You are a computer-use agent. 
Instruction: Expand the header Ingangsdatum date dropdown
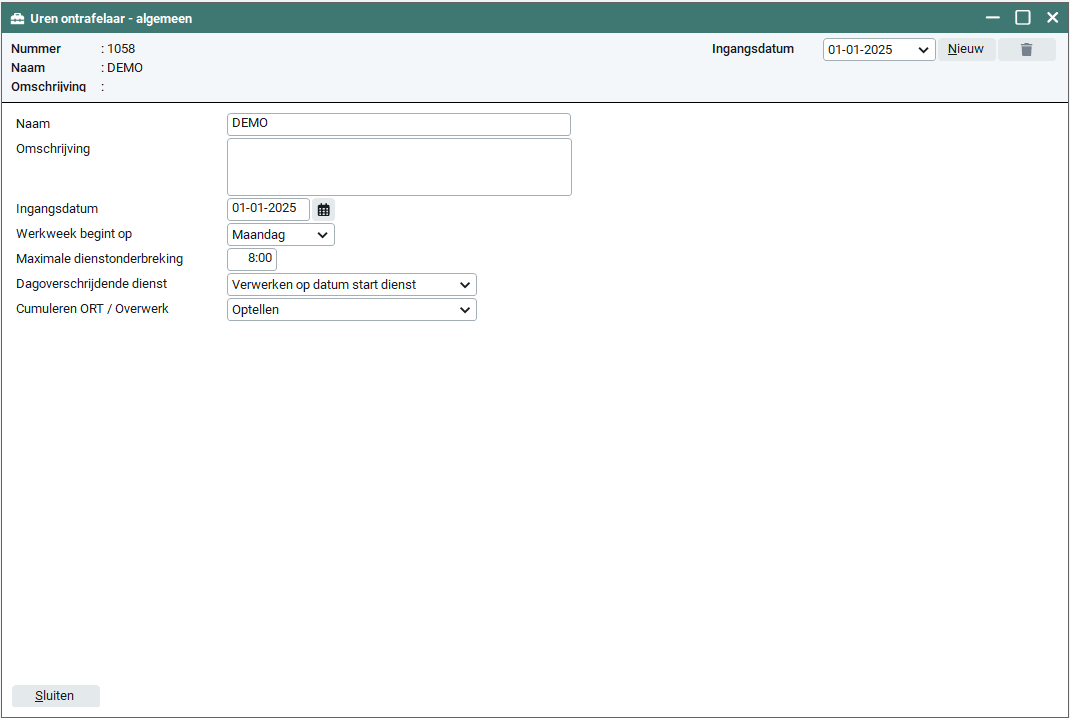pos(878,50)
